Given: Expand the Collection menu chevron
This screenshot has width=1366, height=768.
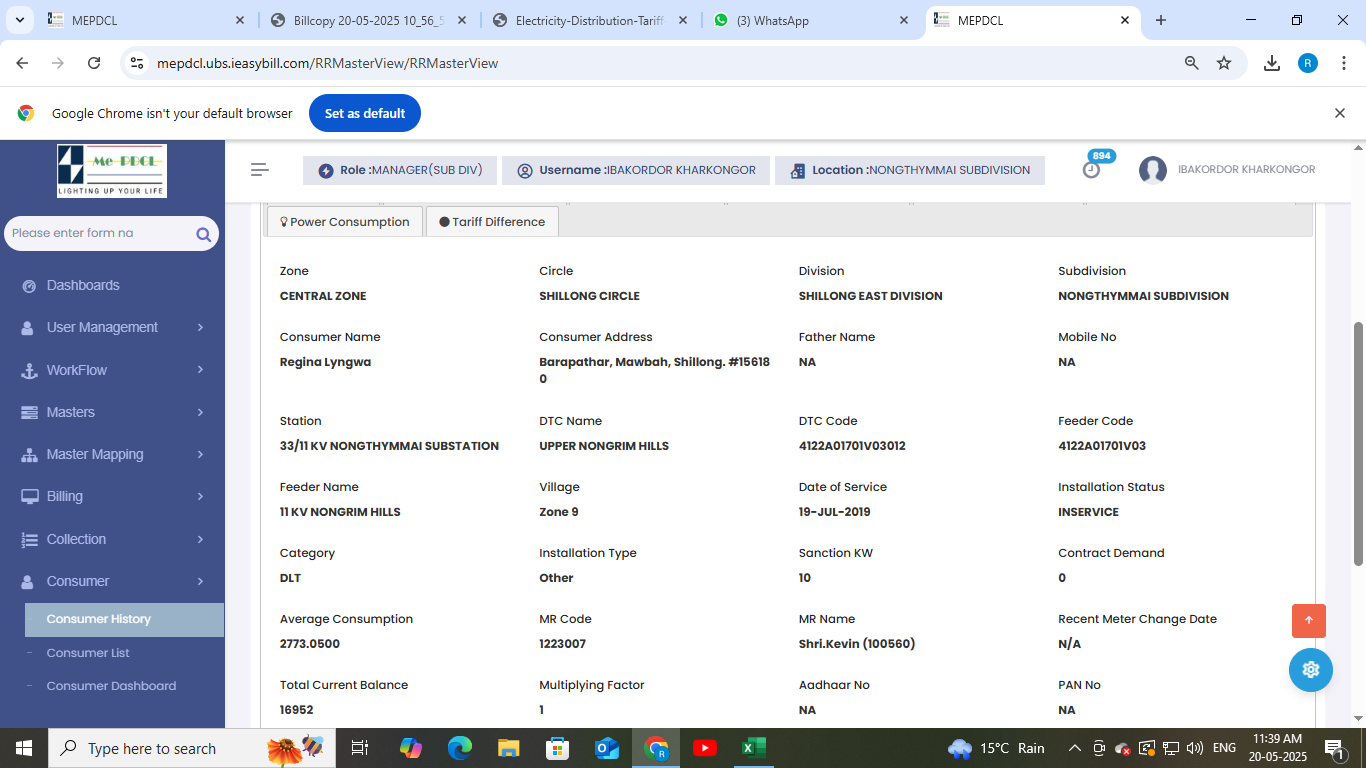Looking at the screenshot, I should (200, 539).
